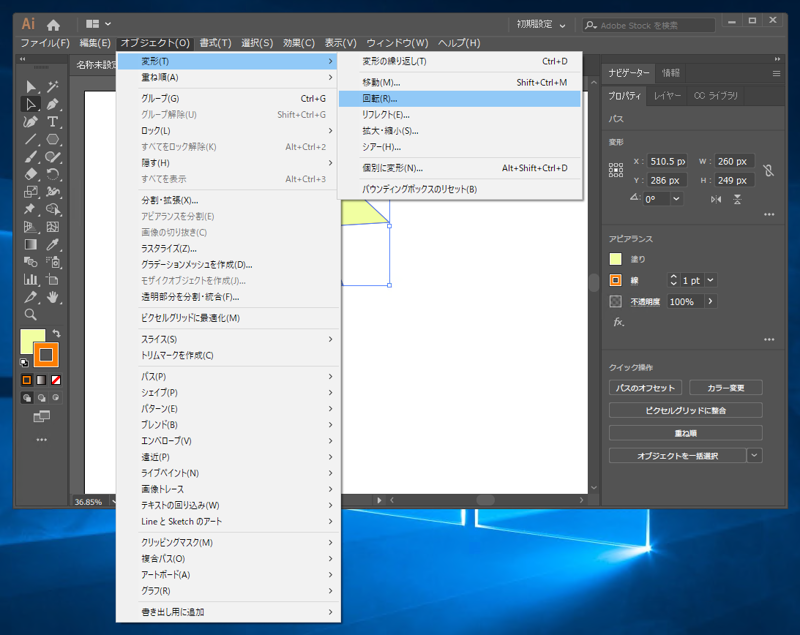Expand the opacity options arrow
This screenshot has height=635, width=800.
(710, 301)
